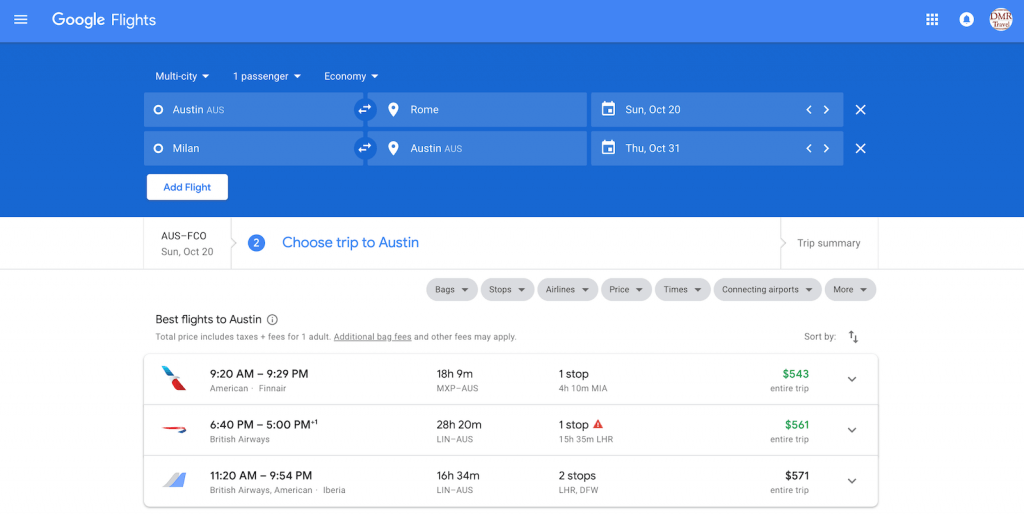The image size is (1024, 516).
Task: Edit the Milan origin field
Action: point(253,148)
